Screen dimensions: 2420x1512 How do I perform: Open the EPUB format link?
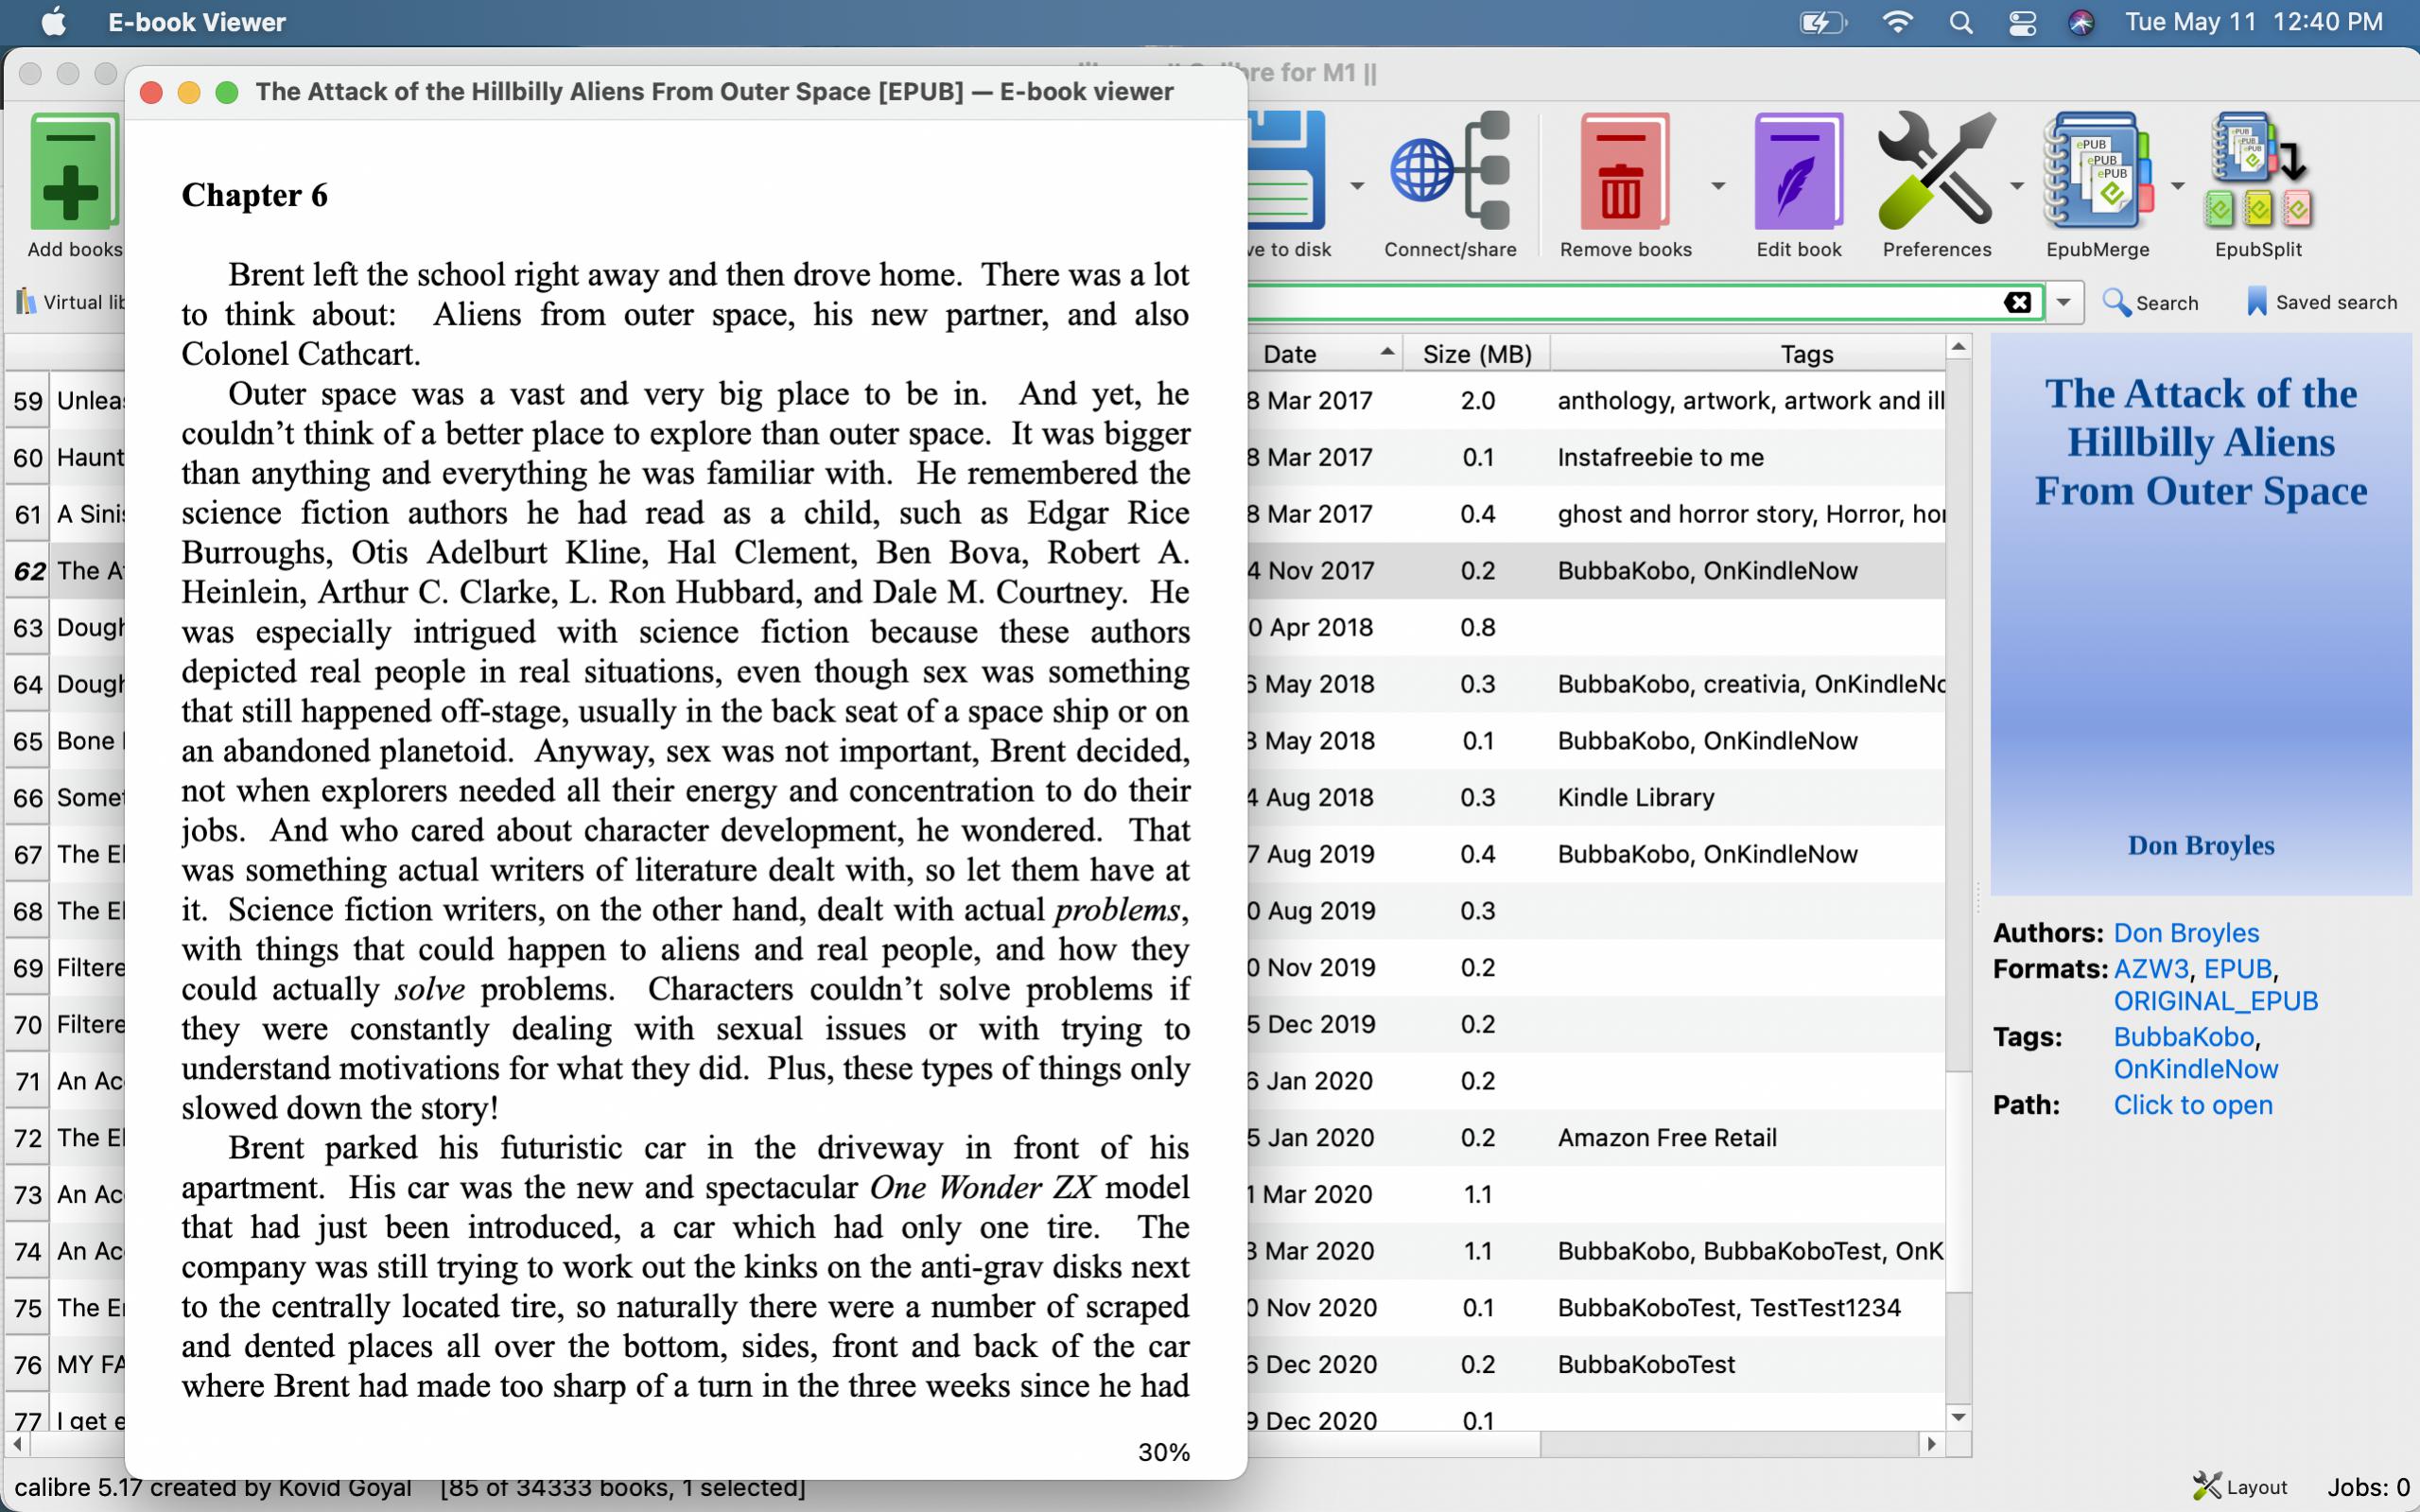2238,969
